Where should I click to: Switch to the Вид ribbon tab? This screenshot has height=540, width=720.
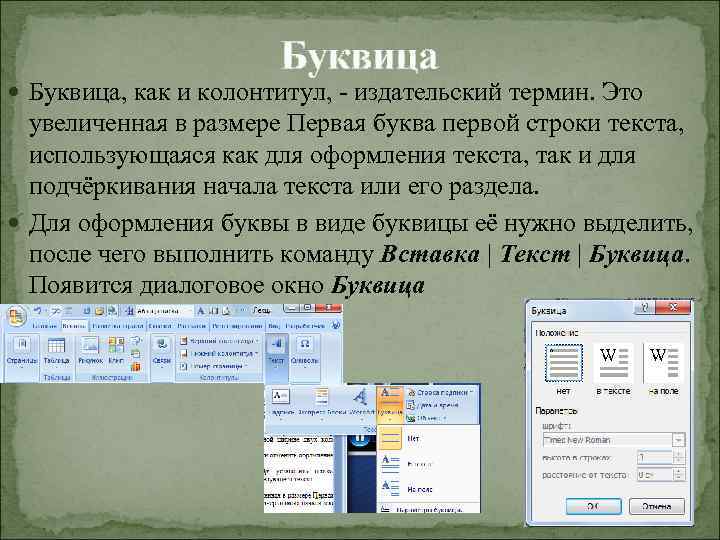tap(274, 326)
